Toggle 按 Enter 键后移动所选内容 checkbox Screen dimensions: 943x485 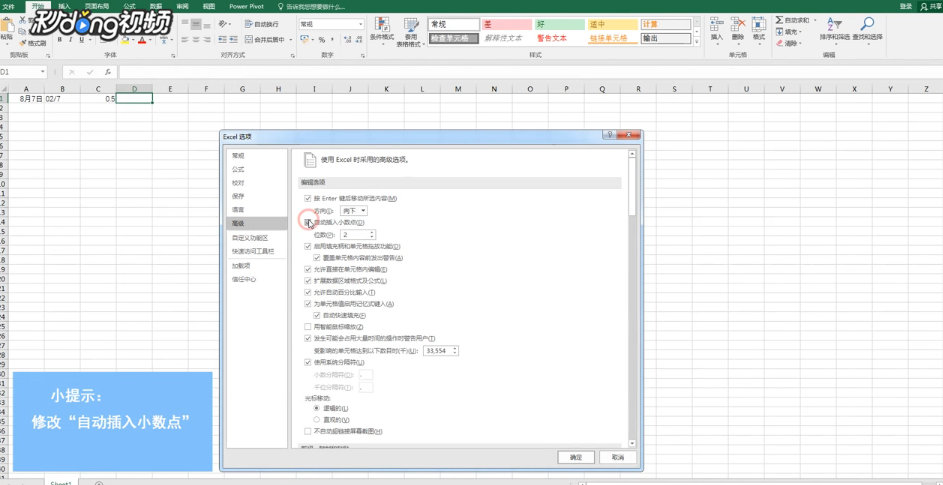point(308,199)
